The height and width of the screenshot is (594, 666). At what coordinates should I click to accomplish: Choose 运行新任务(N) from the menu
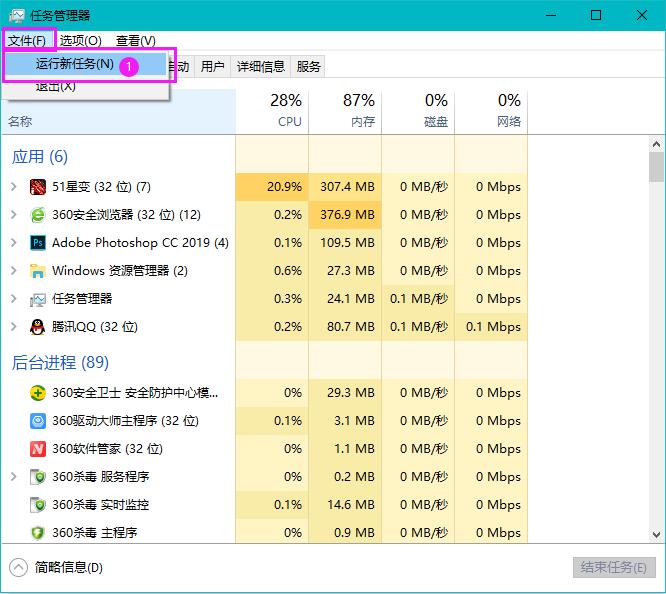pos(85,64)
